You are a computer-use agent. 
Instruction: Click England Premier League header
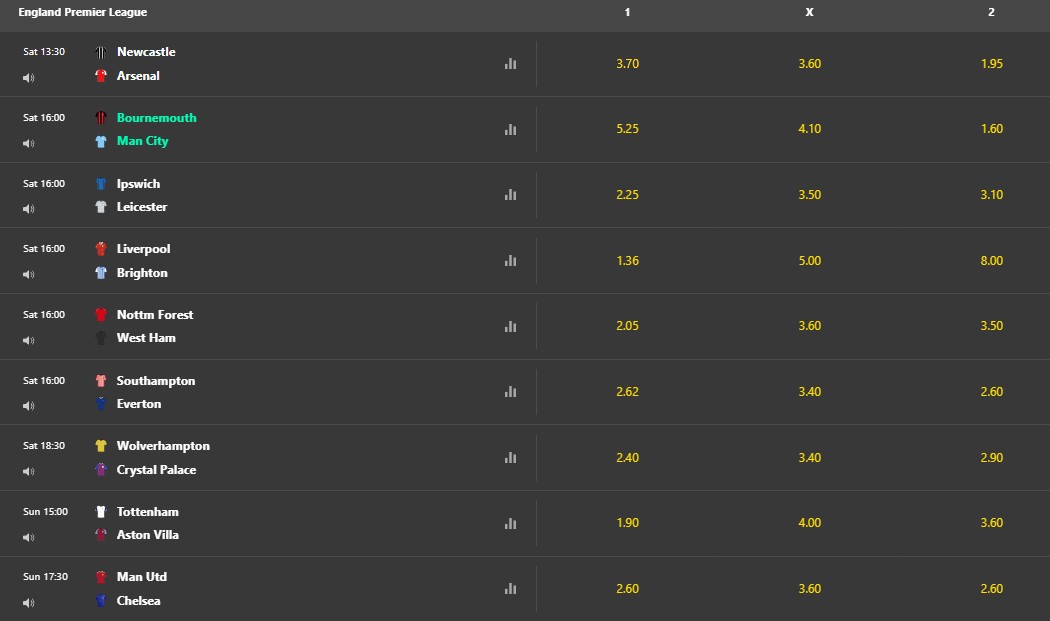[82, 12]
